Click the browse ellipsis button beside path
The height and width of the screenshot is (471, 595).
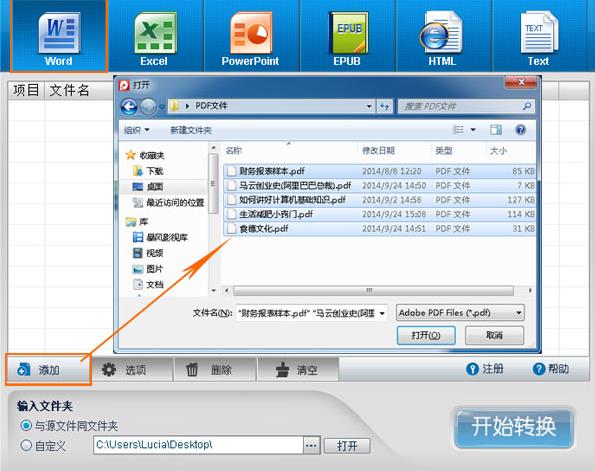click(x=312, y=445)
